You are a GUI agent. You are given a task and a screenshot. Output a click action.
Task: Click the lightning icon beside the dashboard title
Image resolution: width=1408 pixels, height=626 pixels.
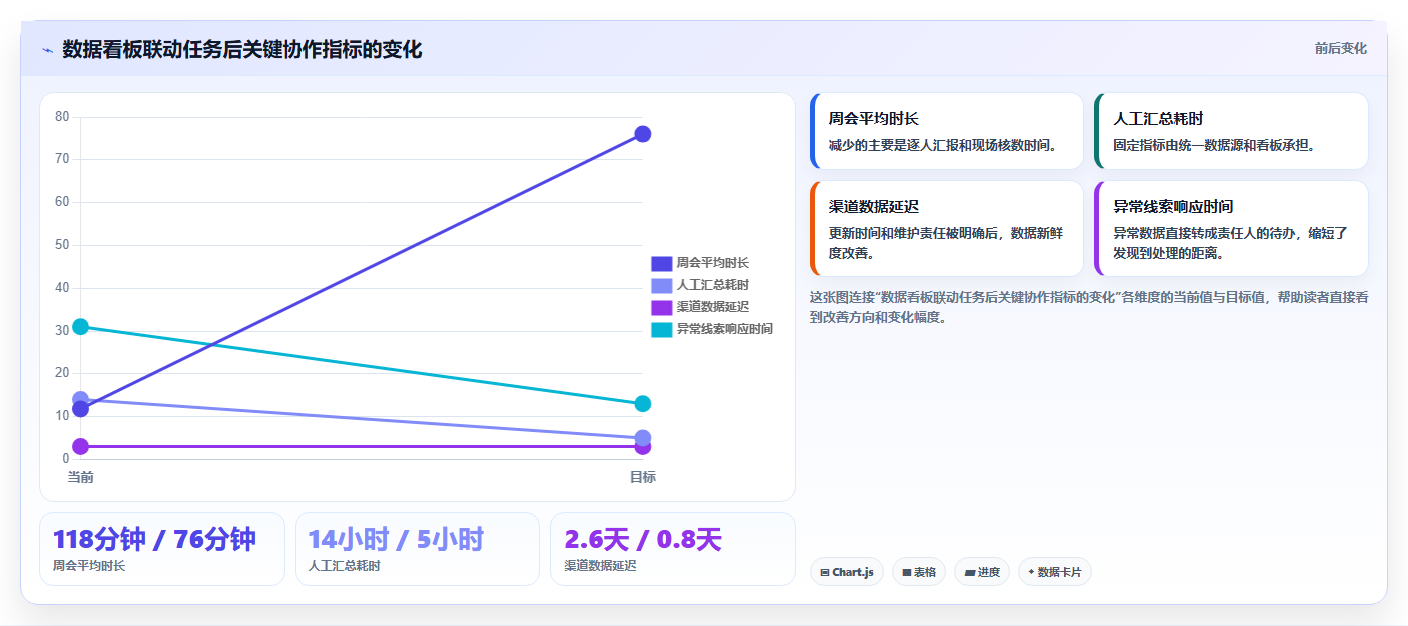pyautogui.click(x=48, y=50)
